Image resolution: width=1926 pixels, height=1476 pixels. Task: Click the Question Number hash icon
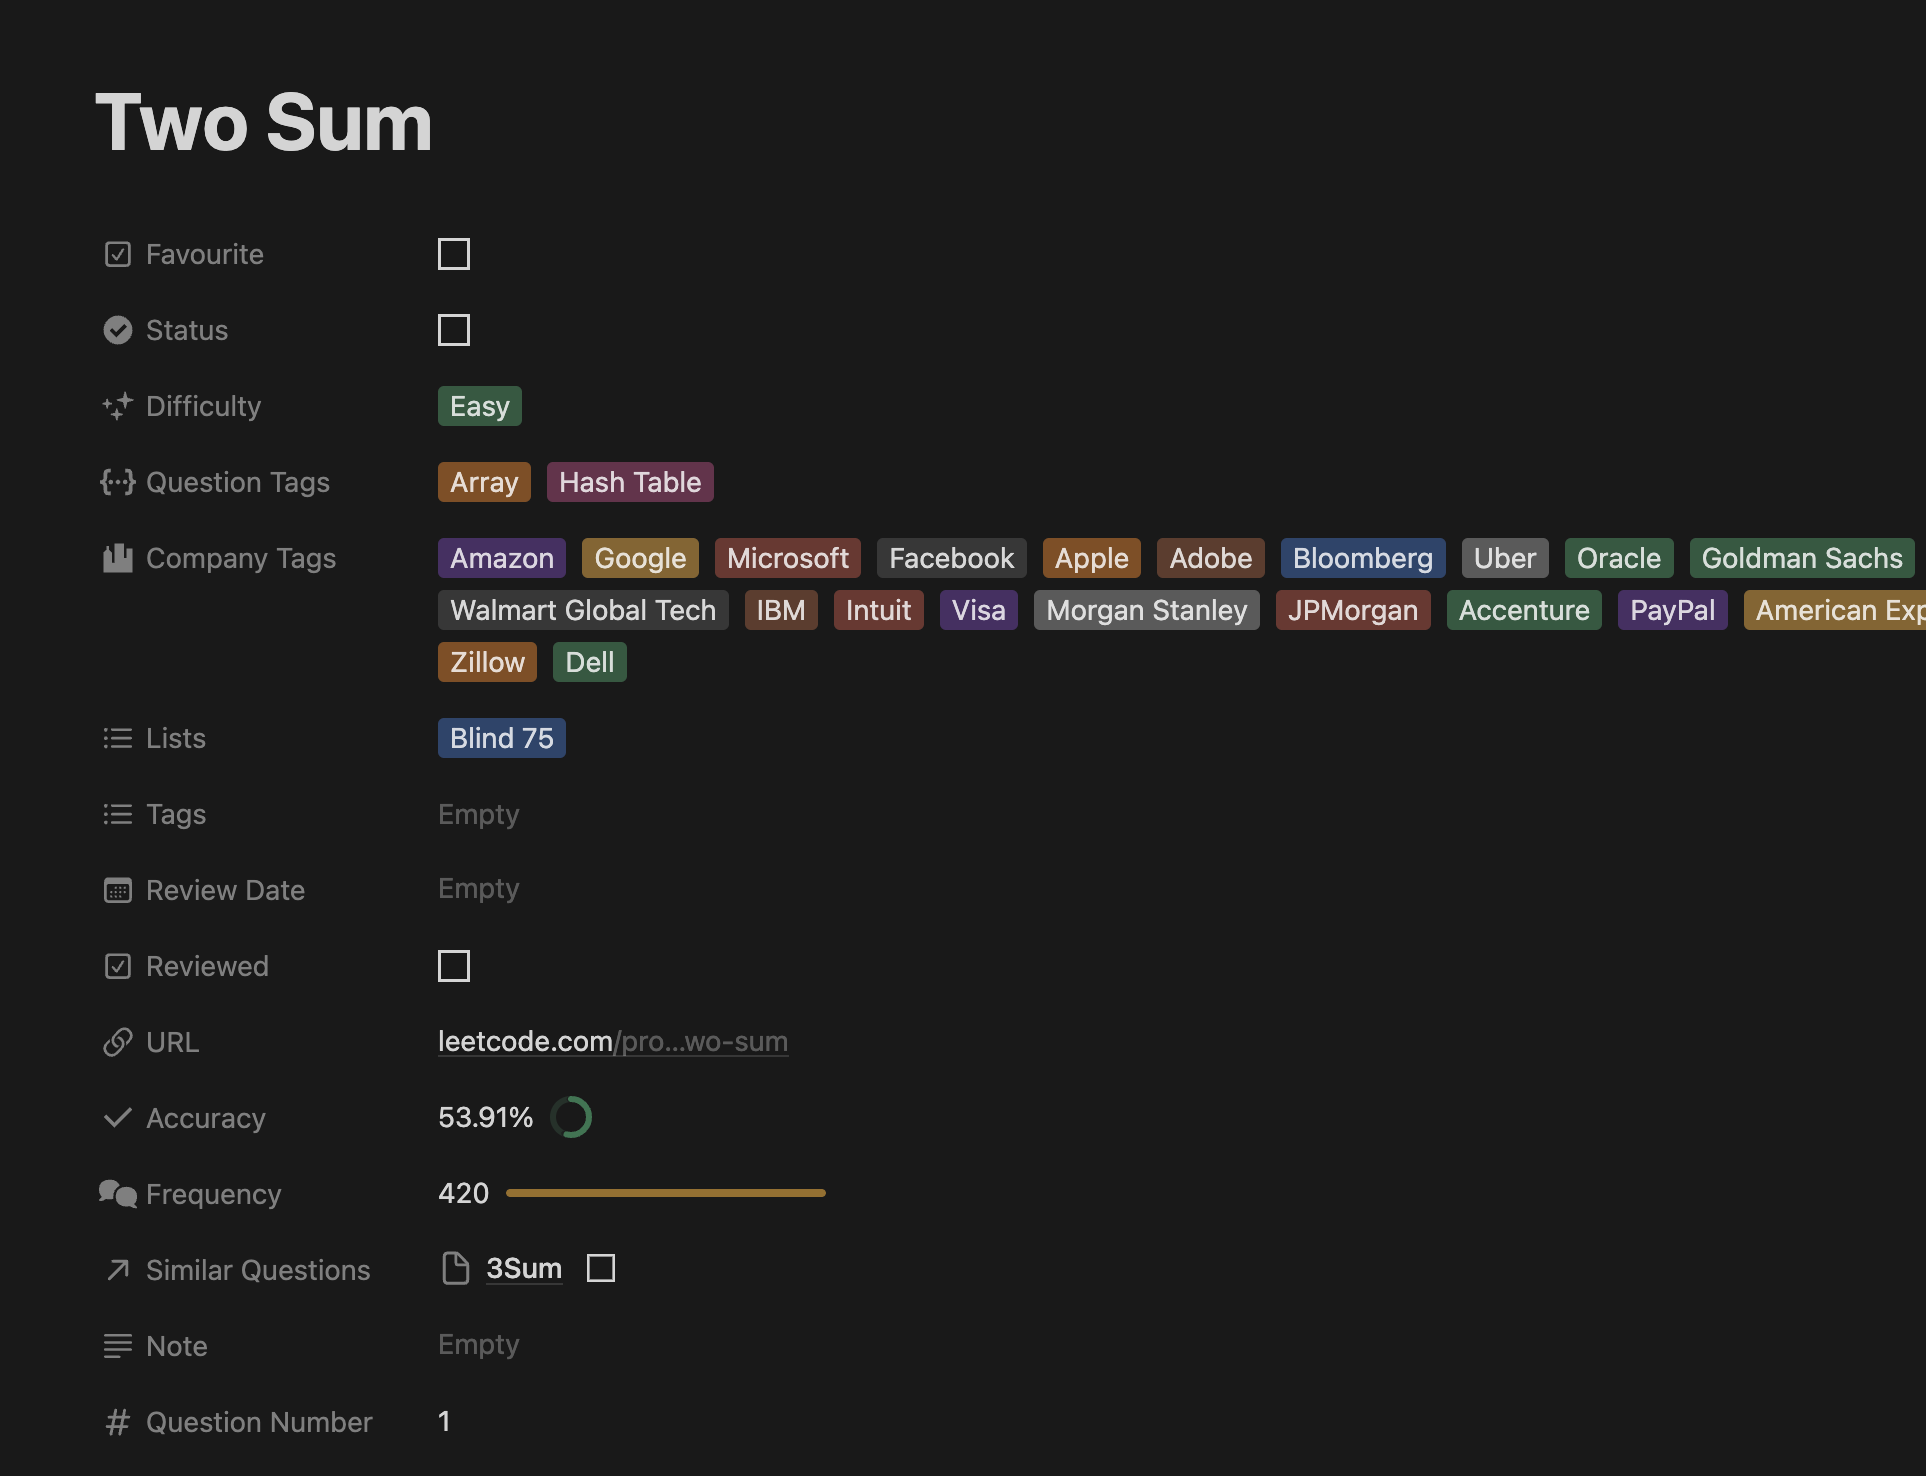click(x=118, y=1422)
